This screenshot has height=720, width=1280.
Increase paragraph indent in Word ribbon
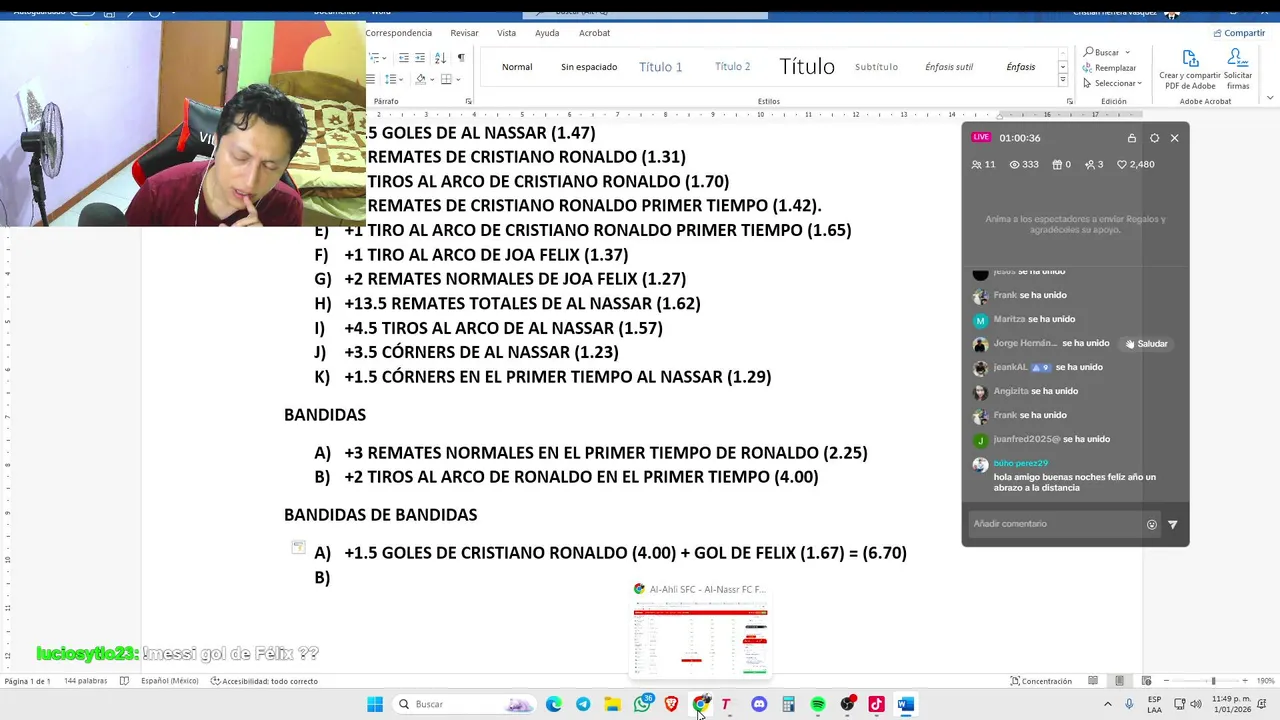(x=420, y=58)
